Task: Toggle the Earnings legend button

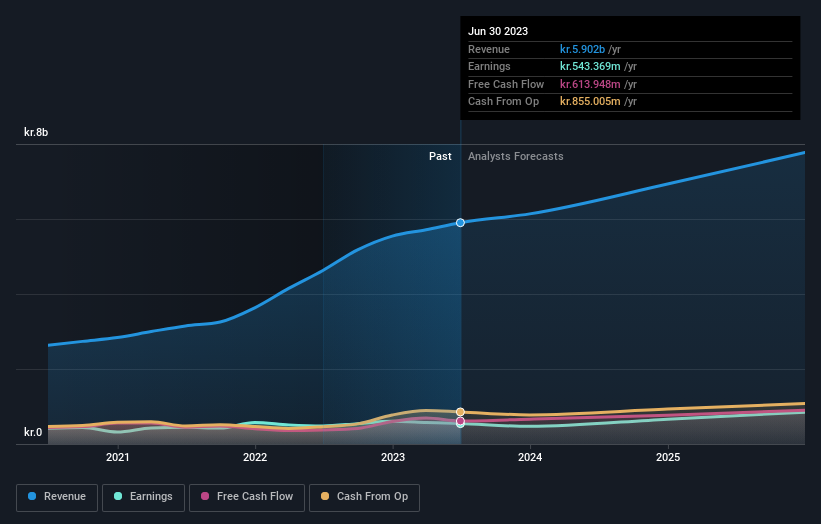Action: 143,497
